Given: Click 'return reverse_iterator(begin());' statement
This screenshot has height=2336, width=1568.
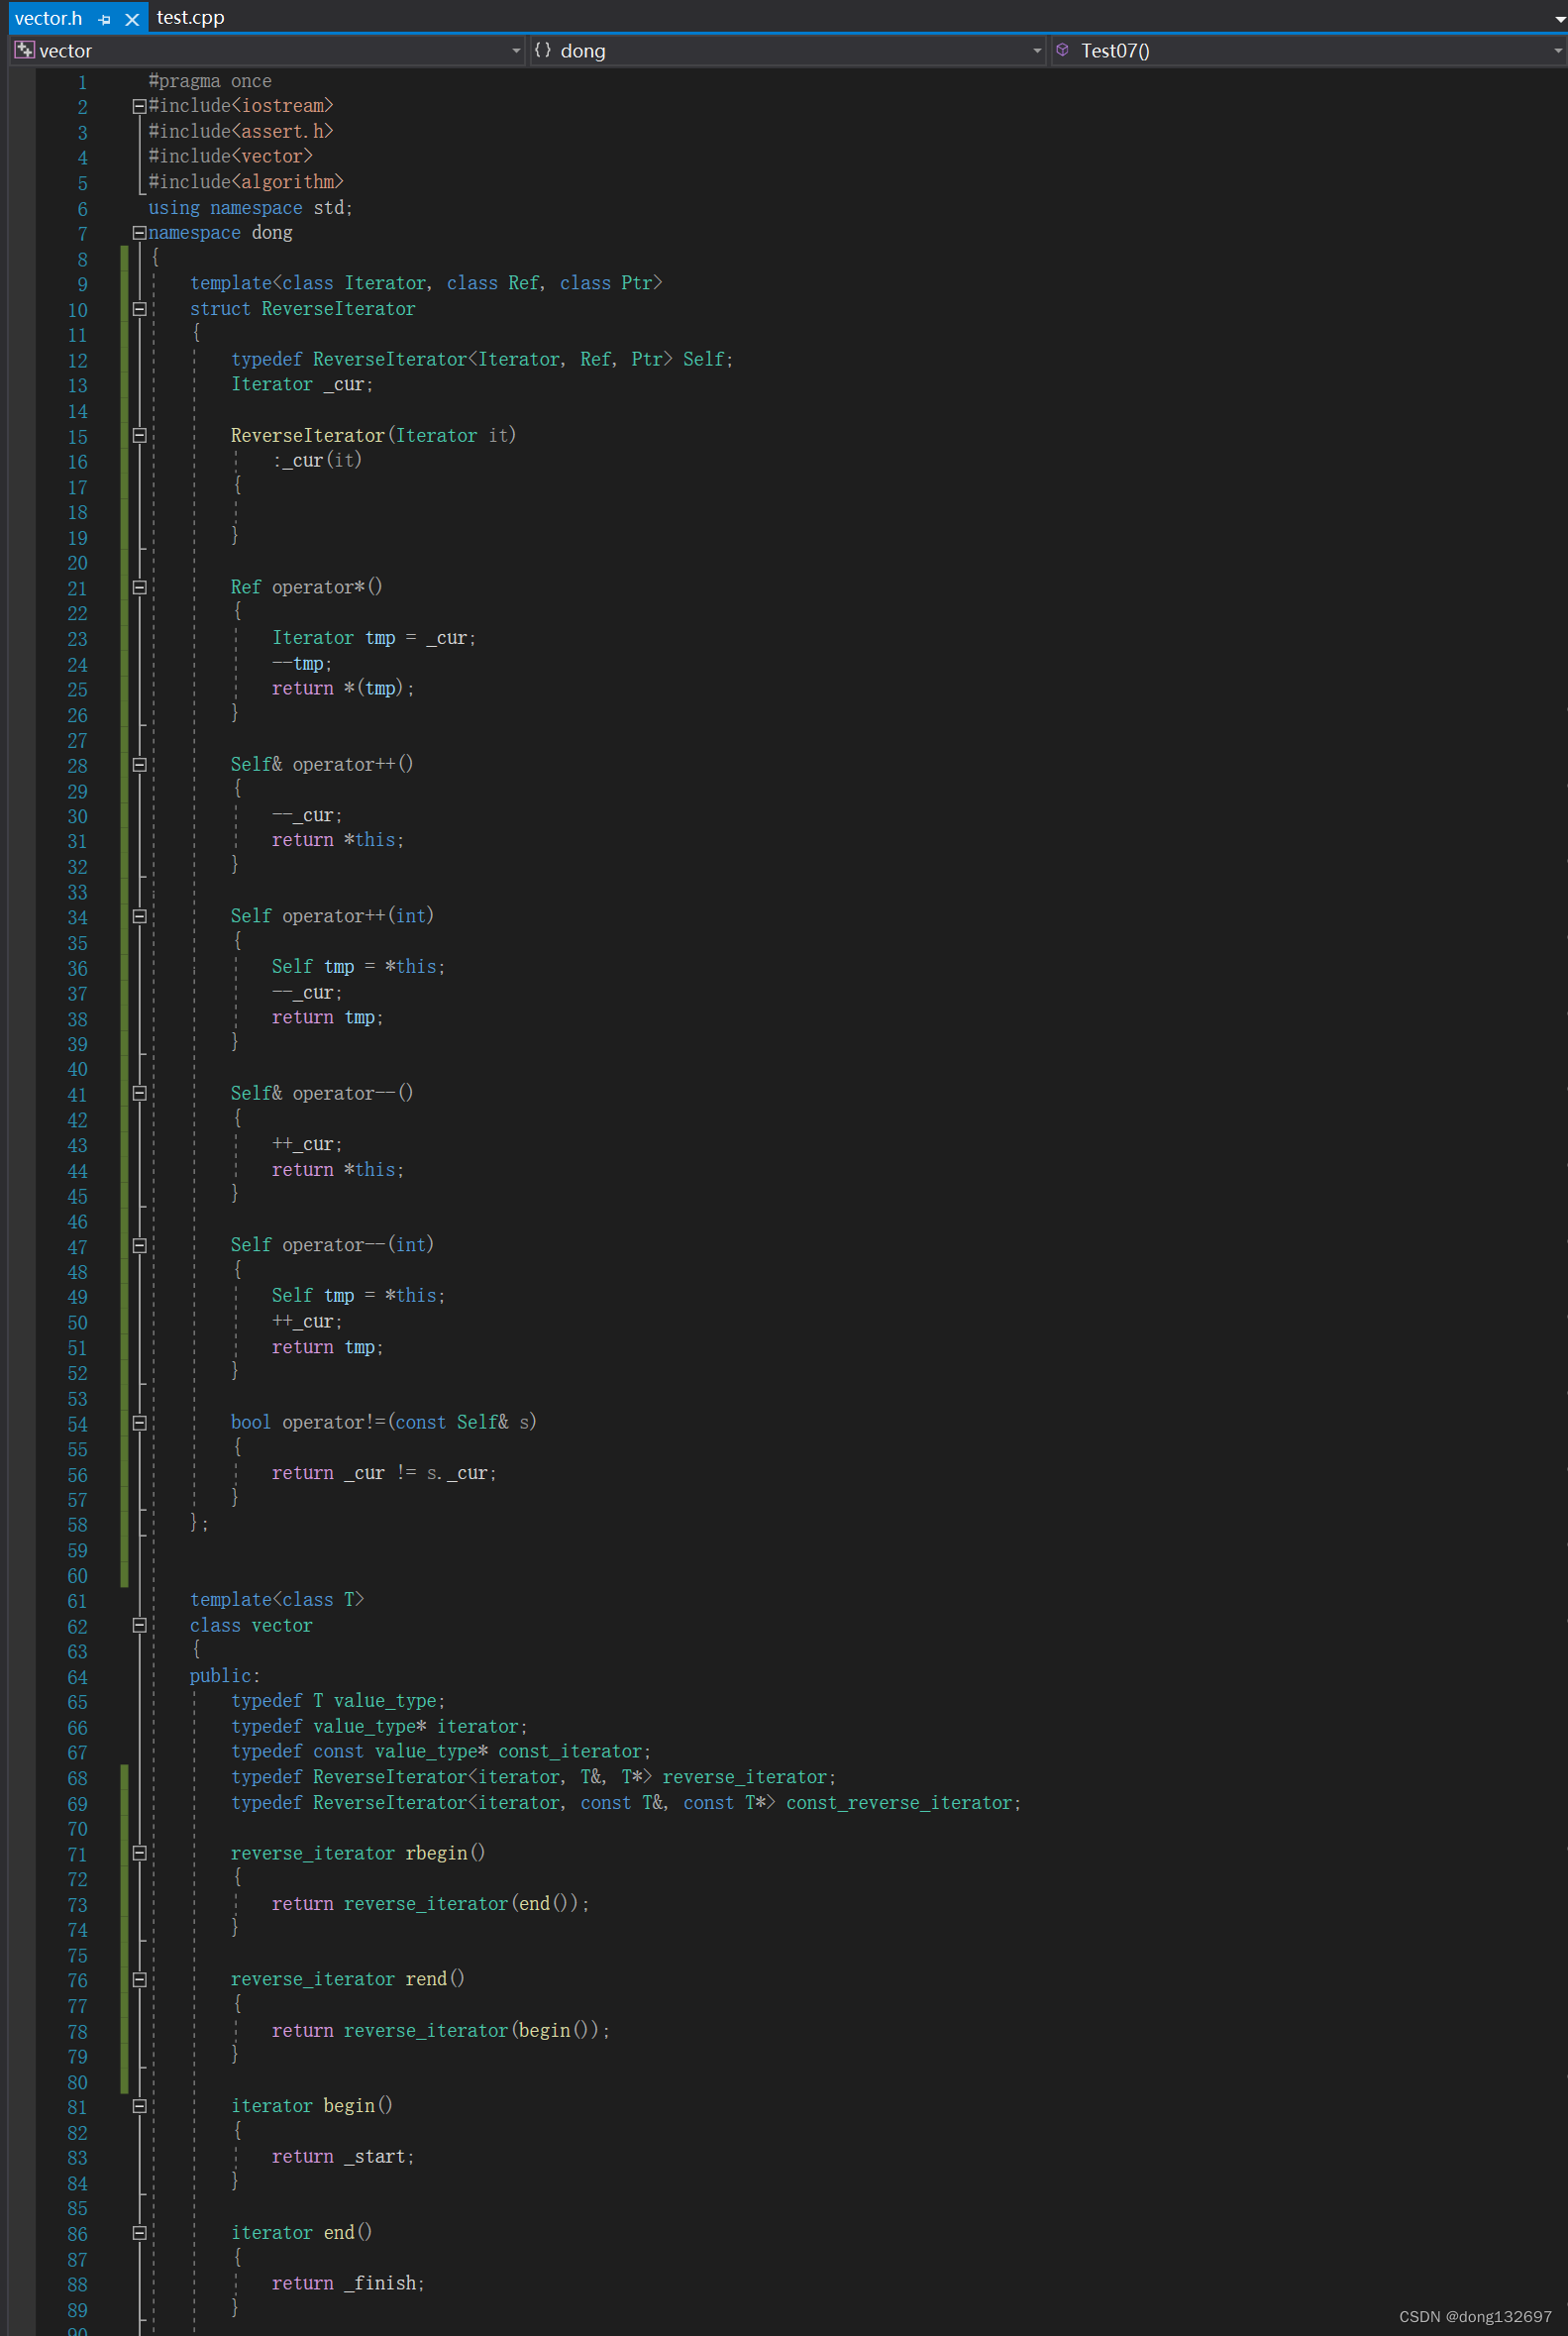Looking at the screenshot, I should 441,2031.
